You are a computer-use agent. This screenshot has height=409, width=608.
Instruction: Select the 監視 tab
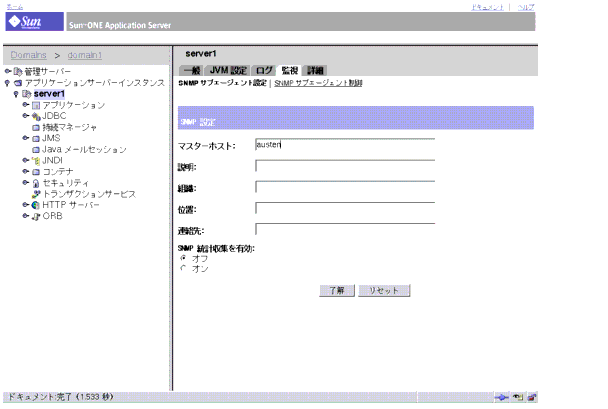point(289,70)
